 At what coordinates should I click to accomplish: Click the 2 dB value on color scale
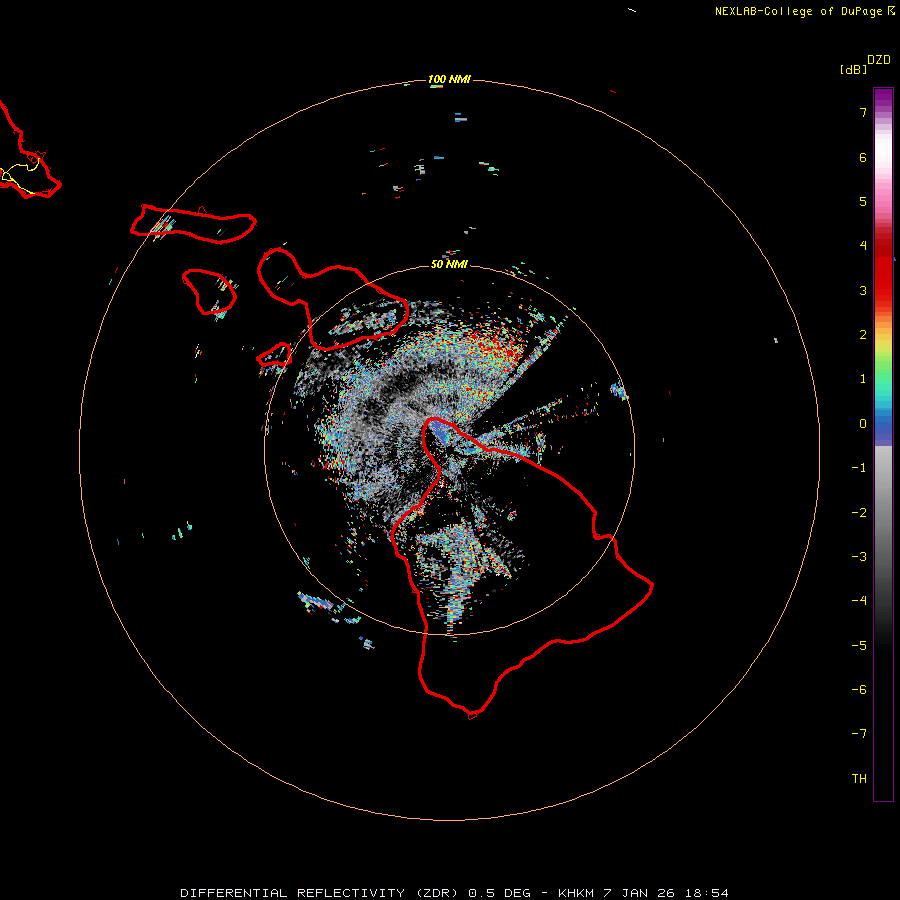(x=863, y=335)
